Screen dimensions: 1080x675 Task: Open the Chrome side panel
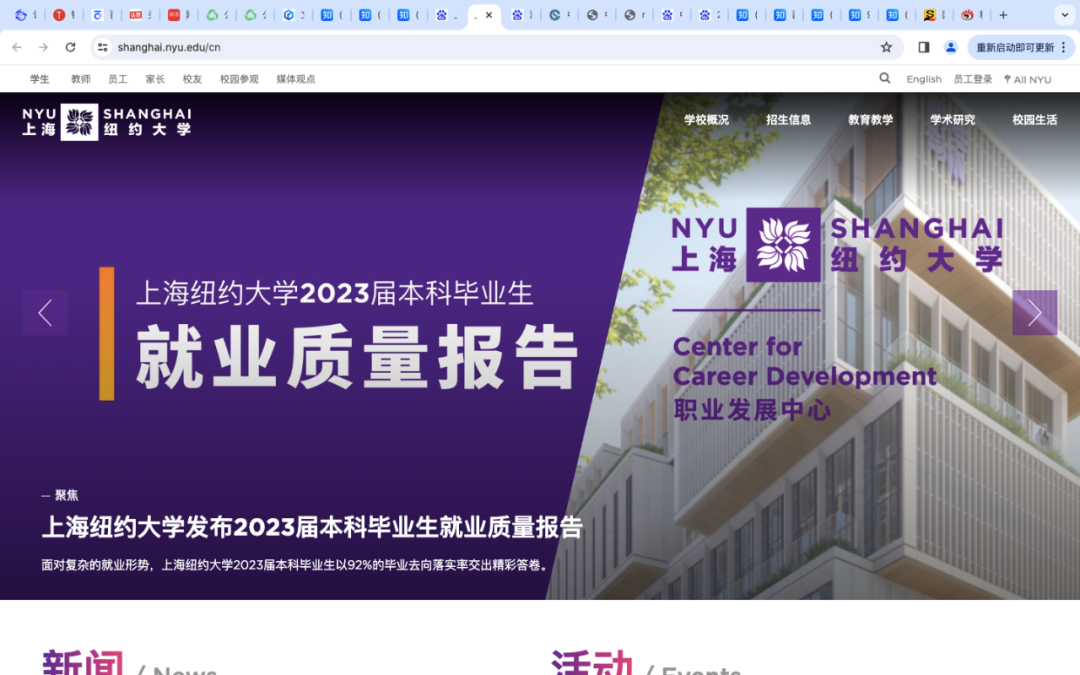click(x=924, y=47)
